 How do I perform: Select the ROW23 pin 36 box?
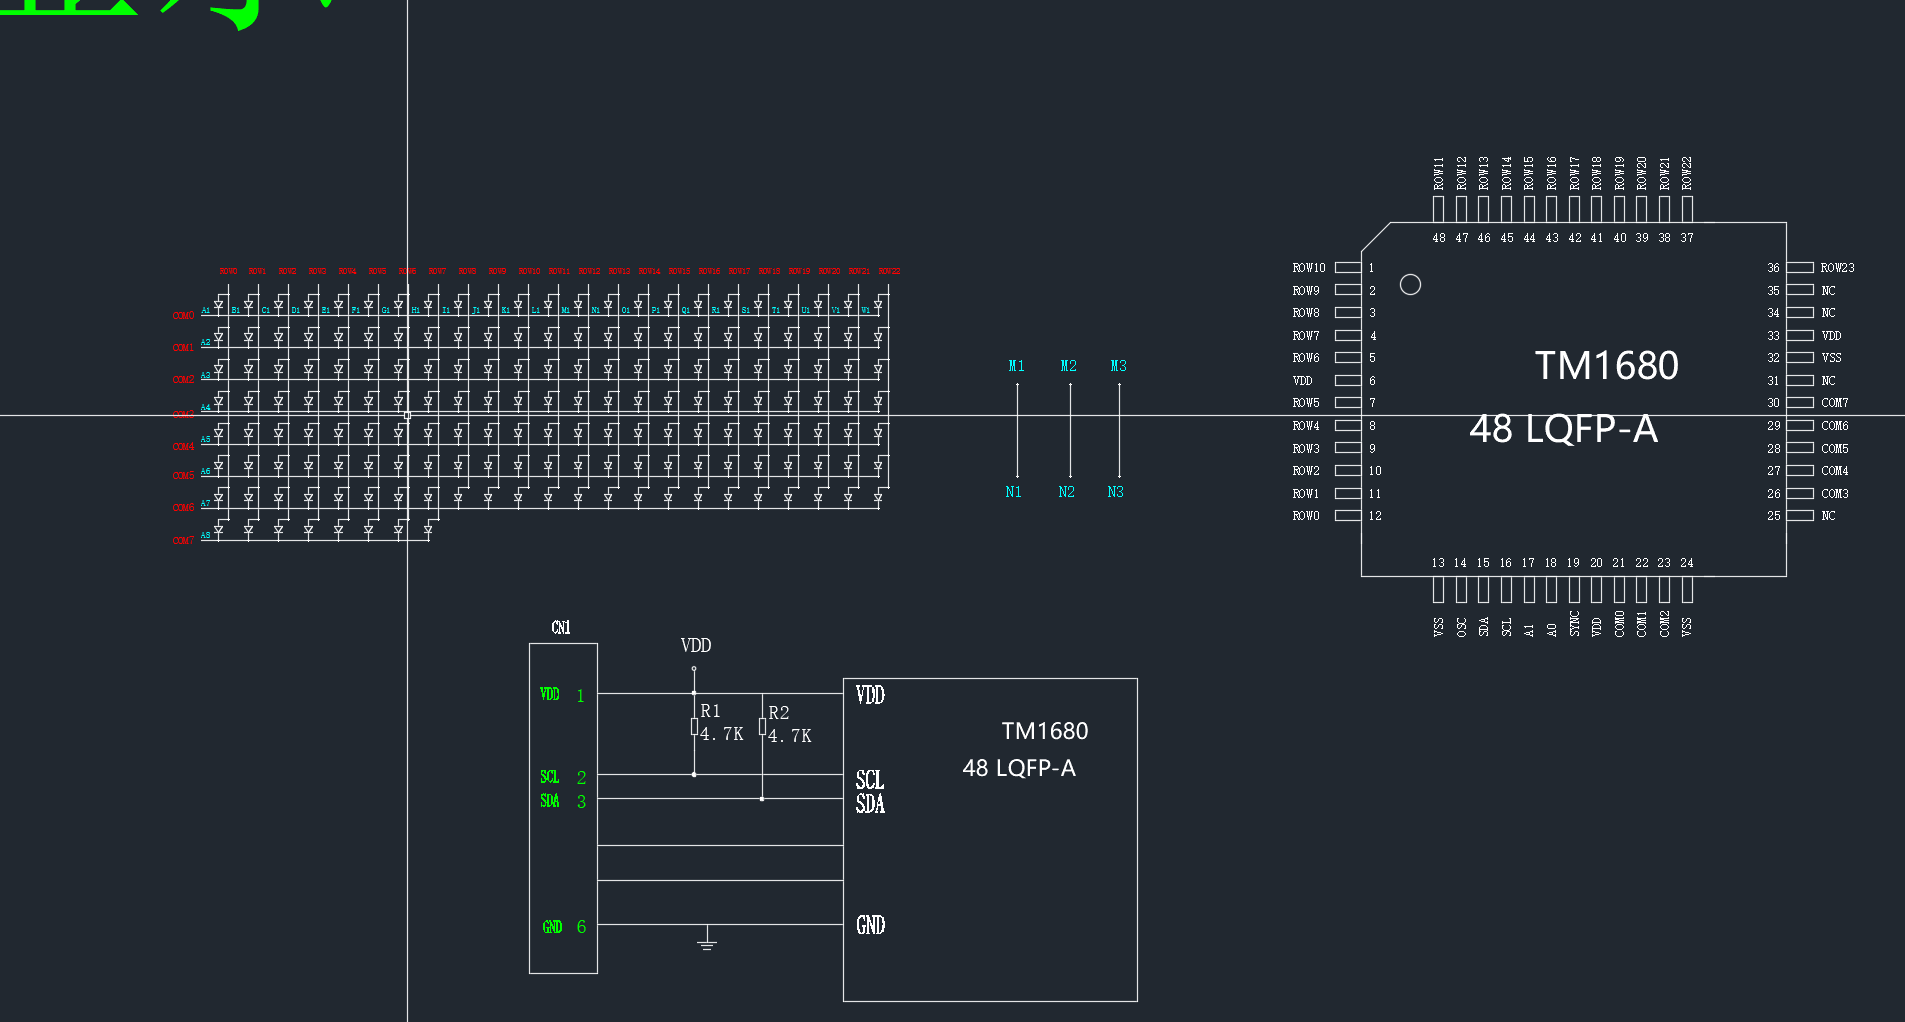click(x=1800, y=268)
